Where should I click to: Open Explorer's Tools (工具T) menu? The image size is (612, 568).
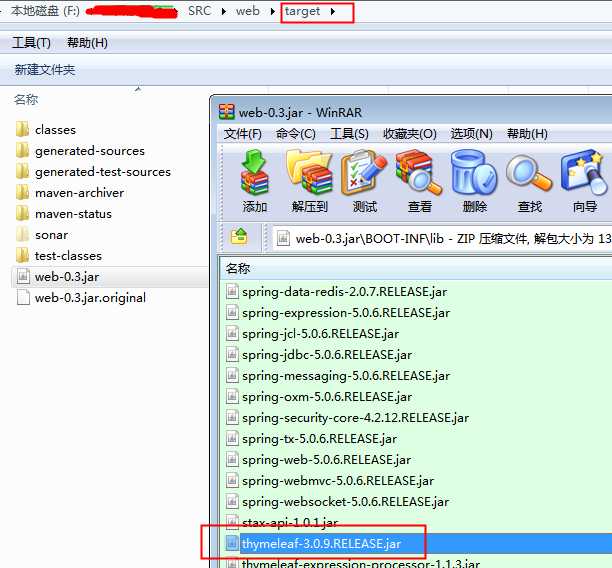31,43
